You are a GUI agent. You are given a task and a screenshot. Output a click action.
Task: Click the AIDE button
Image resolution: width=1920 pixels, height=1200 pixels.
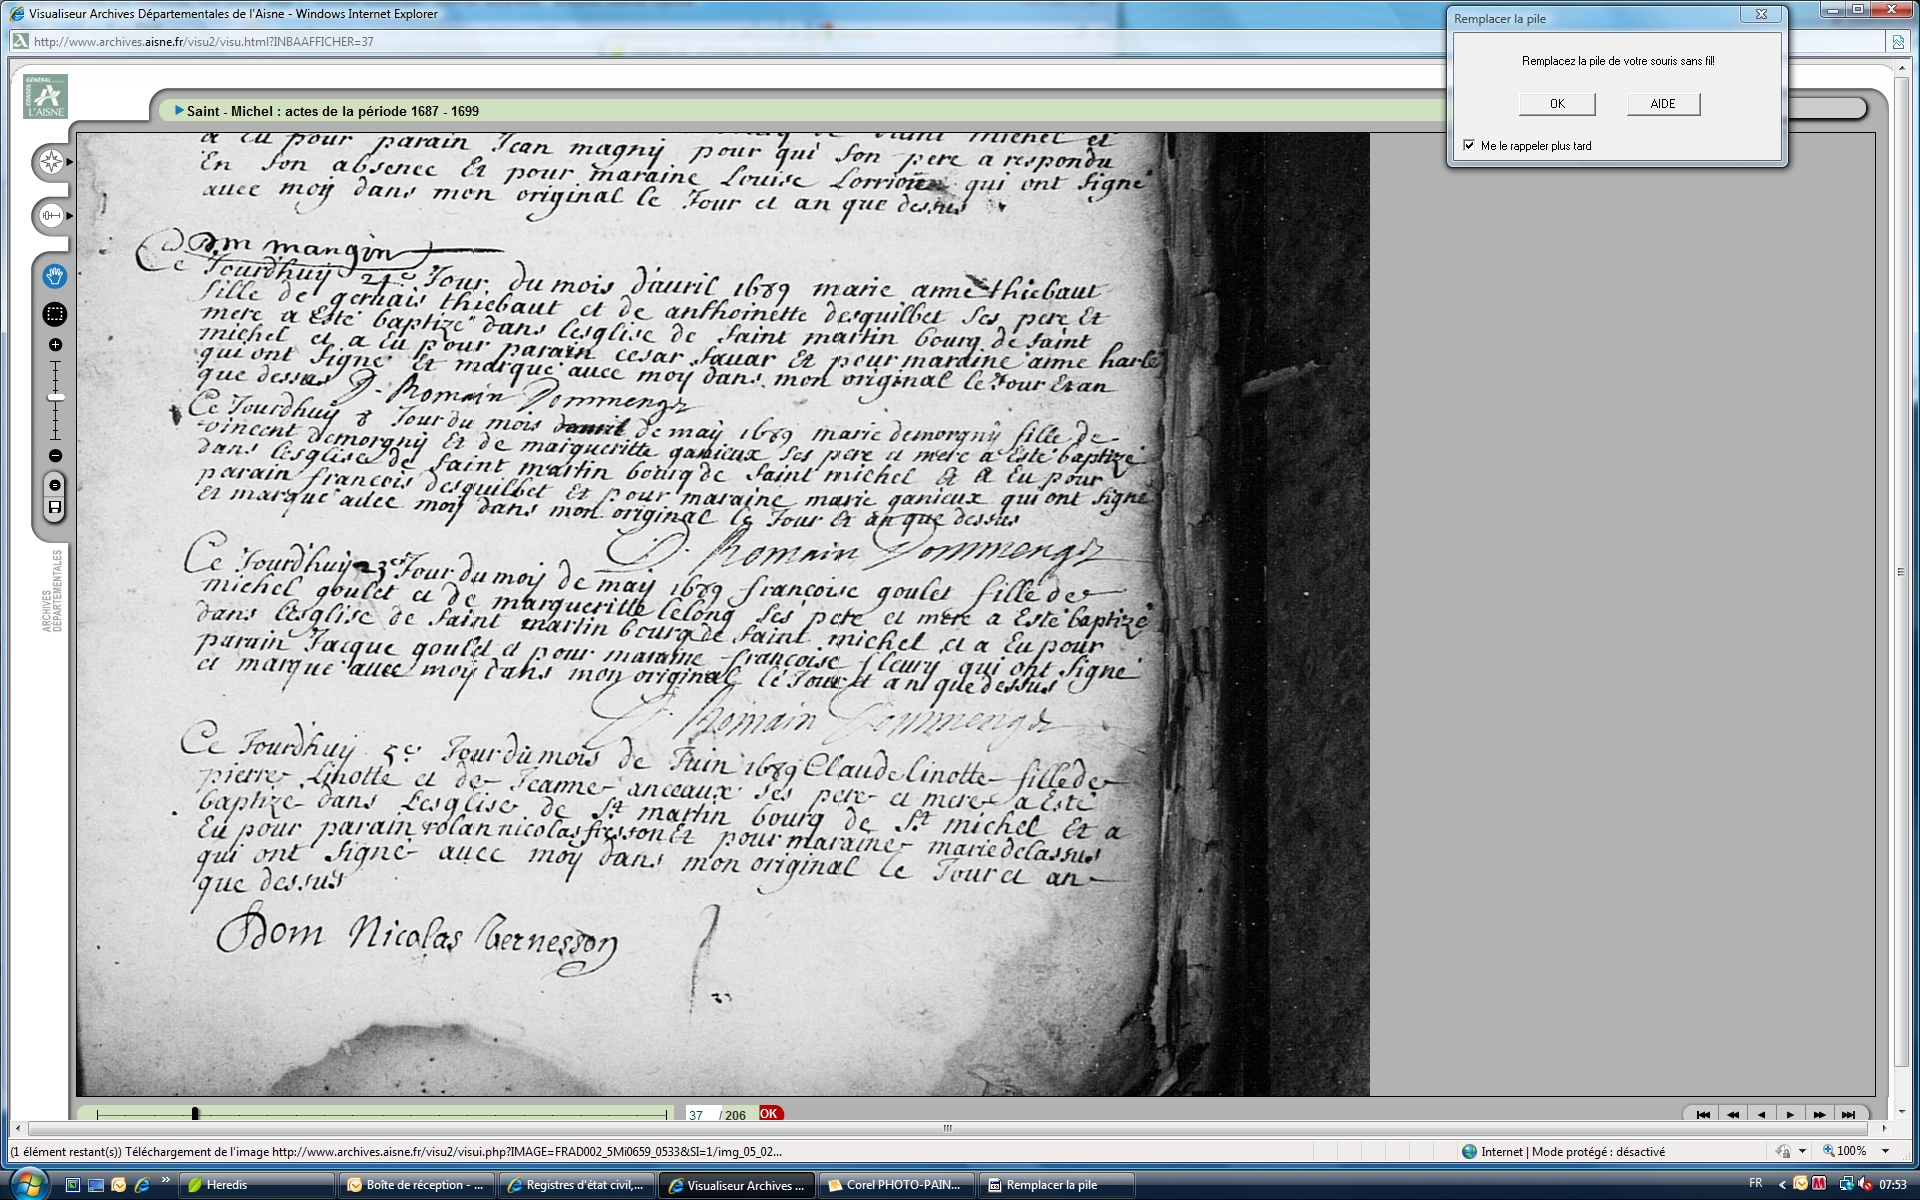pyautogui.click(x=1662, y=104)
